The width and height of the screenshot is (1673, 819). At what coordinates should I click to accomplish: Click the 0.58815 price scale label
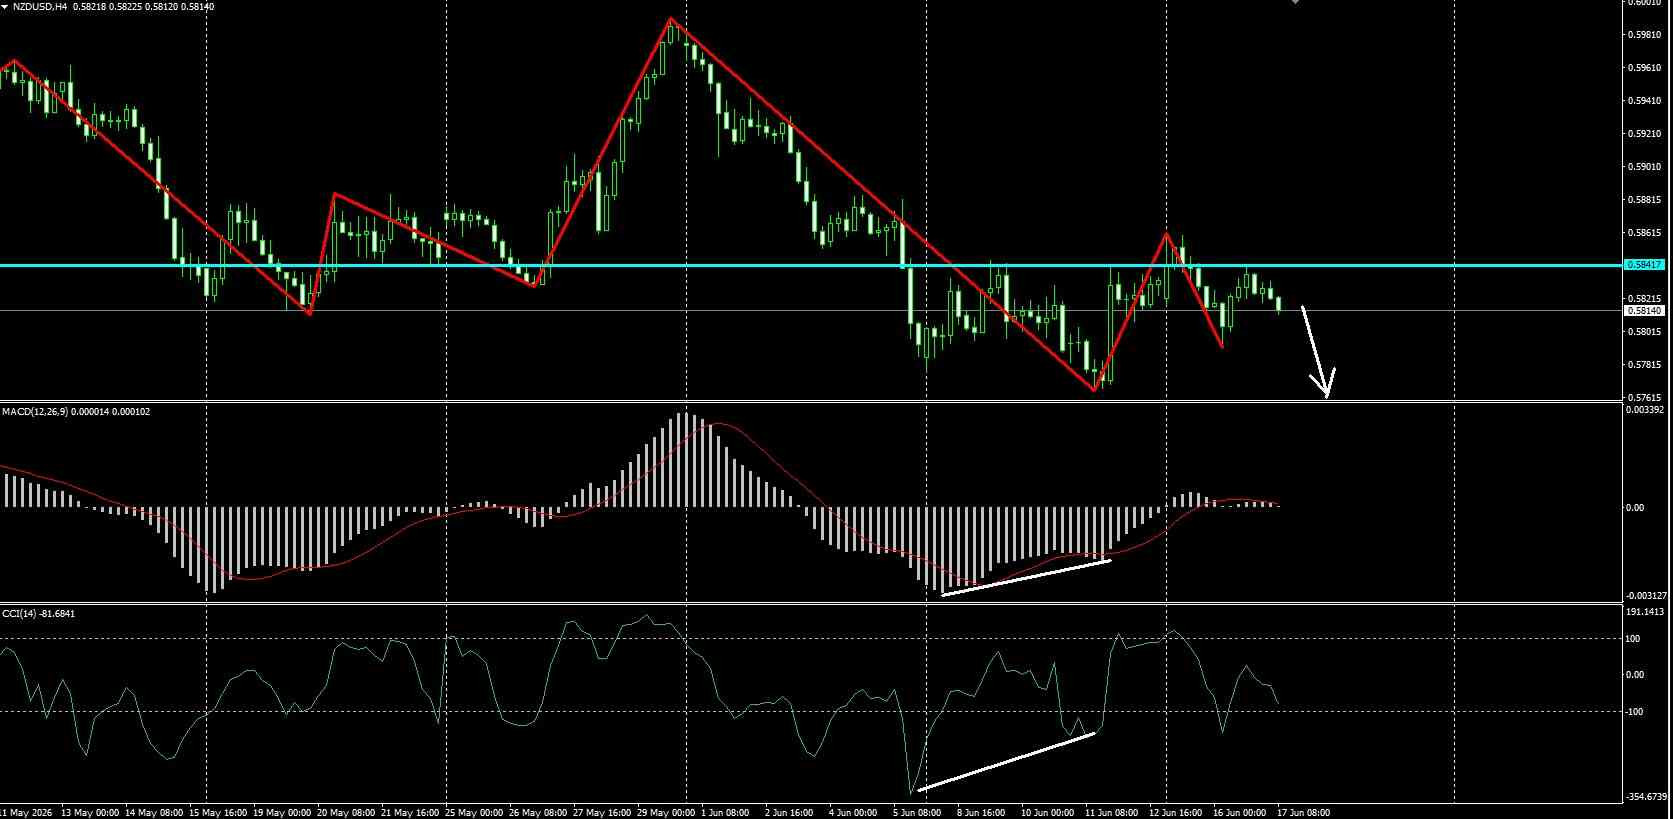(1645, 200)
